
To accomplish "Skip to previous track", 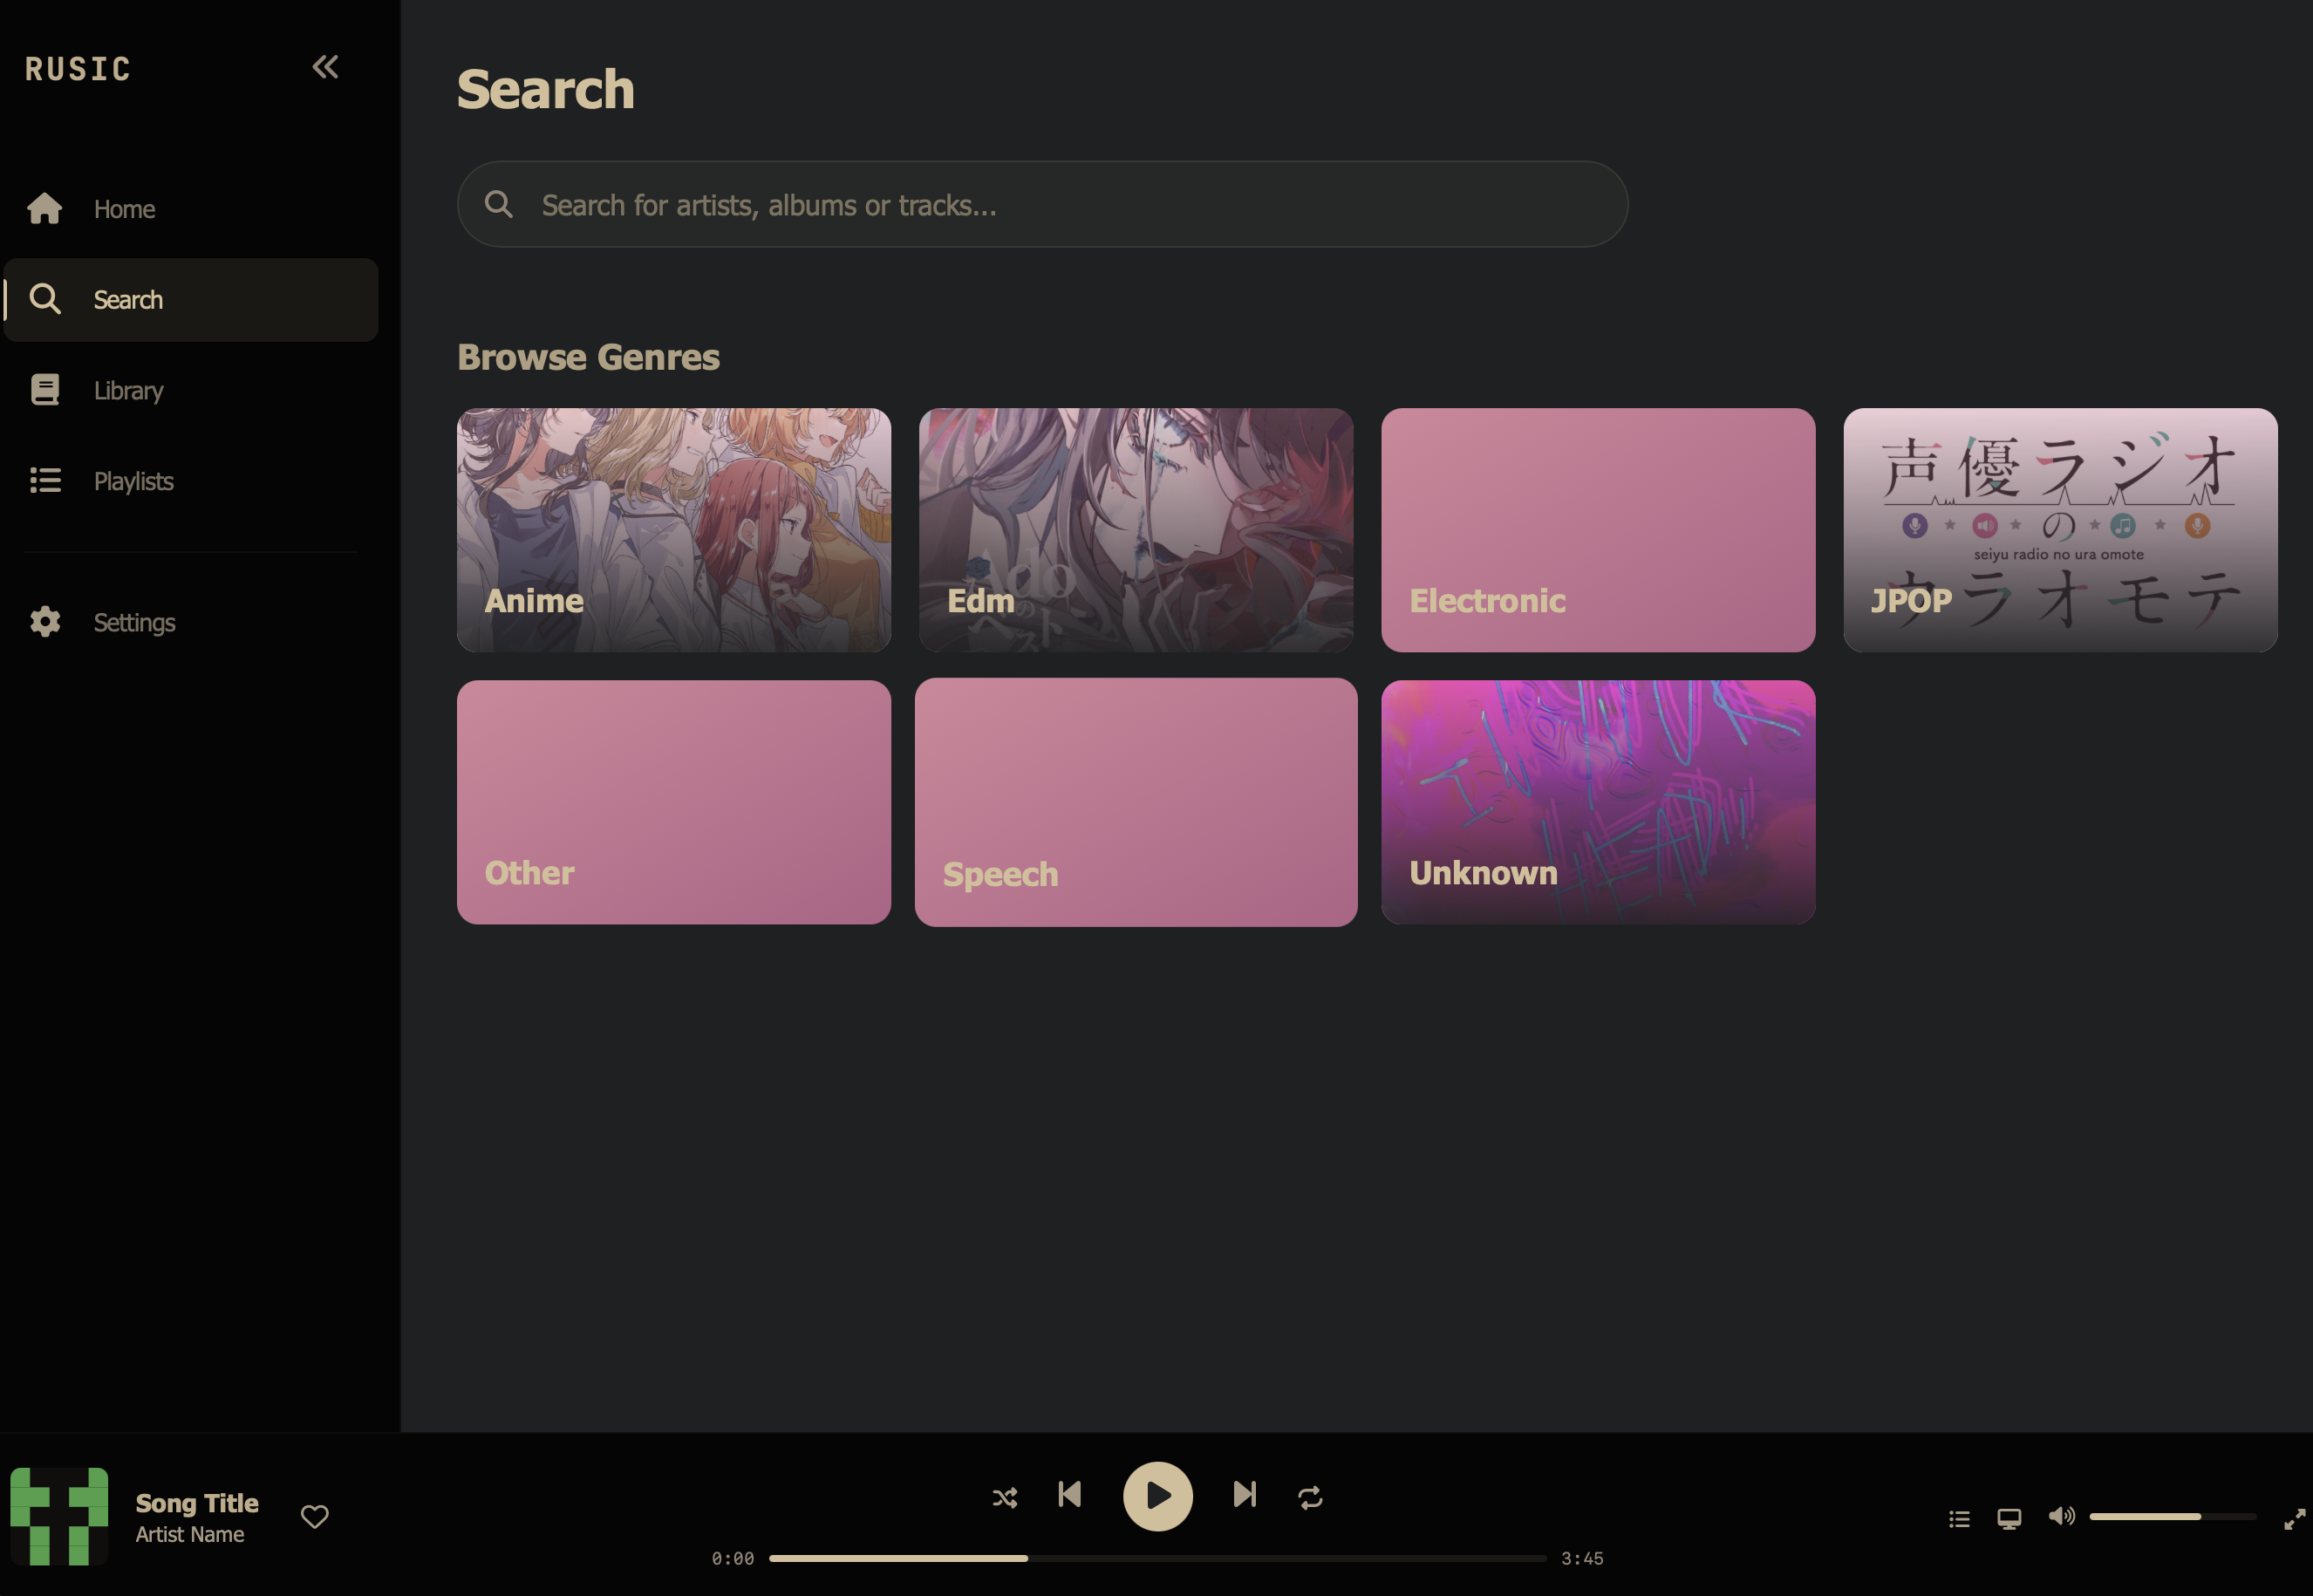I will coord(1069,1495).
